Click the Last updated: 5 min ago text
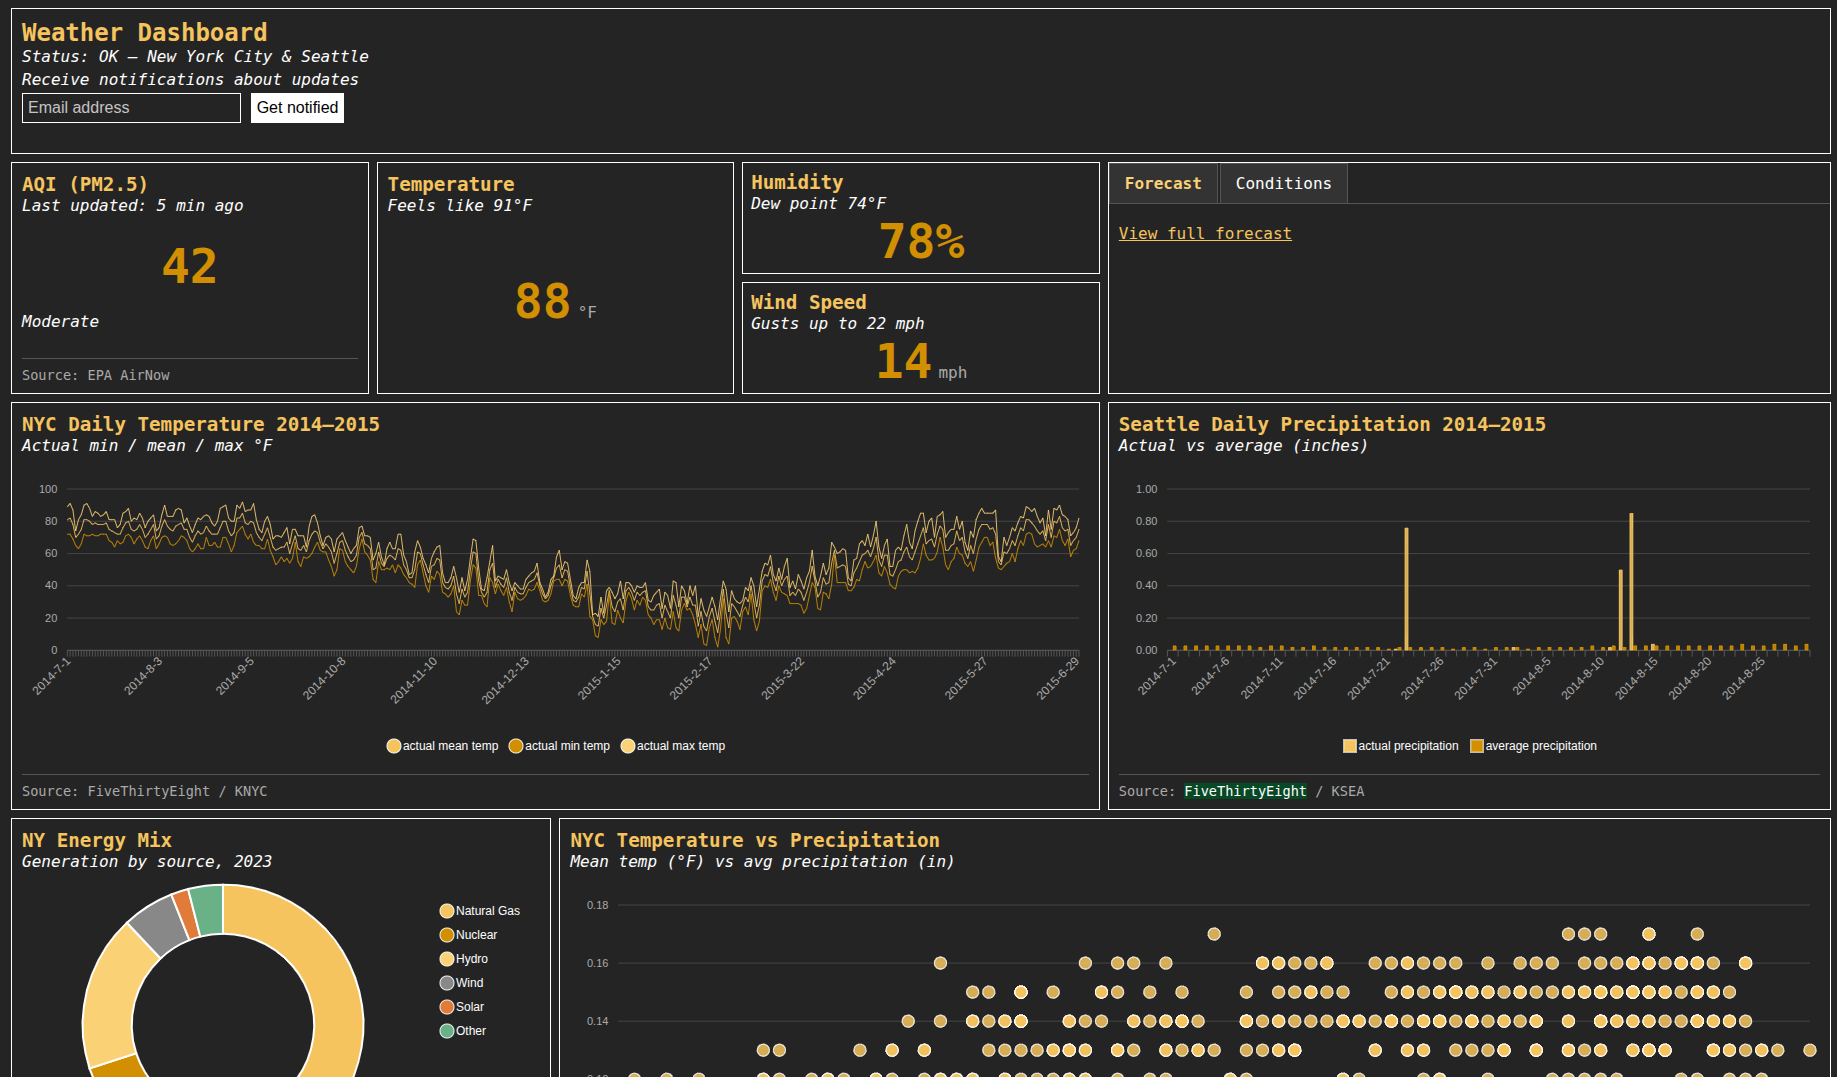The height and width of the screenshot is (1077, 1837). click(x=132, y=205)
